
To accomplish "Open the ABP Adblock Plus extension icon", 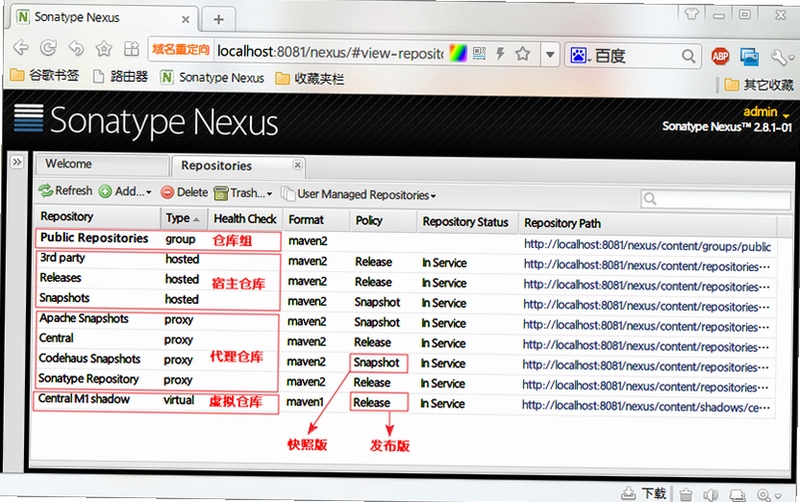I will pos(720,56).
